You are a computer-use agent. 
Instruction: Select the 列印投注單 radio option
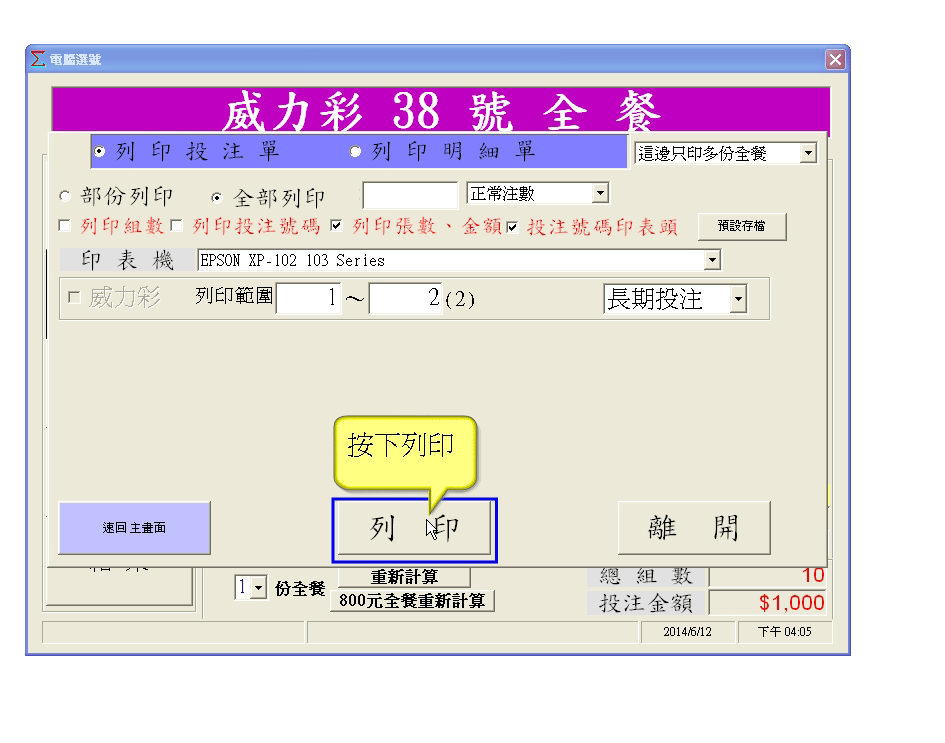[x=100, y=151]
